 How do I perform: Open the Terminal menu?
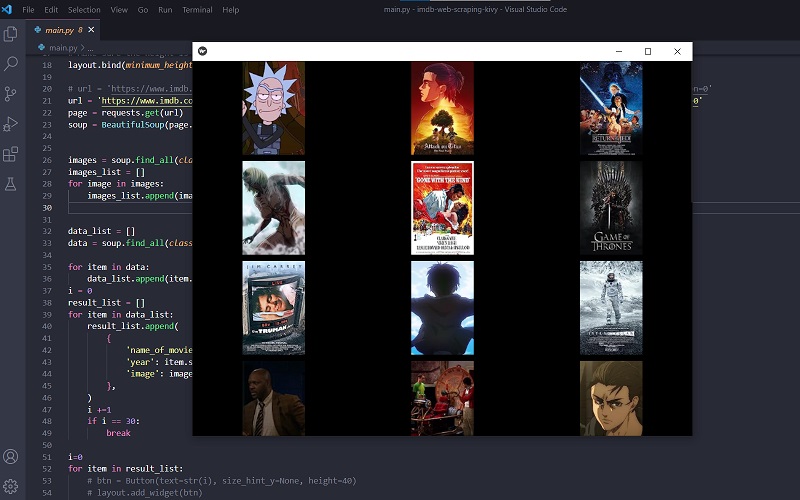pos(197,10)
